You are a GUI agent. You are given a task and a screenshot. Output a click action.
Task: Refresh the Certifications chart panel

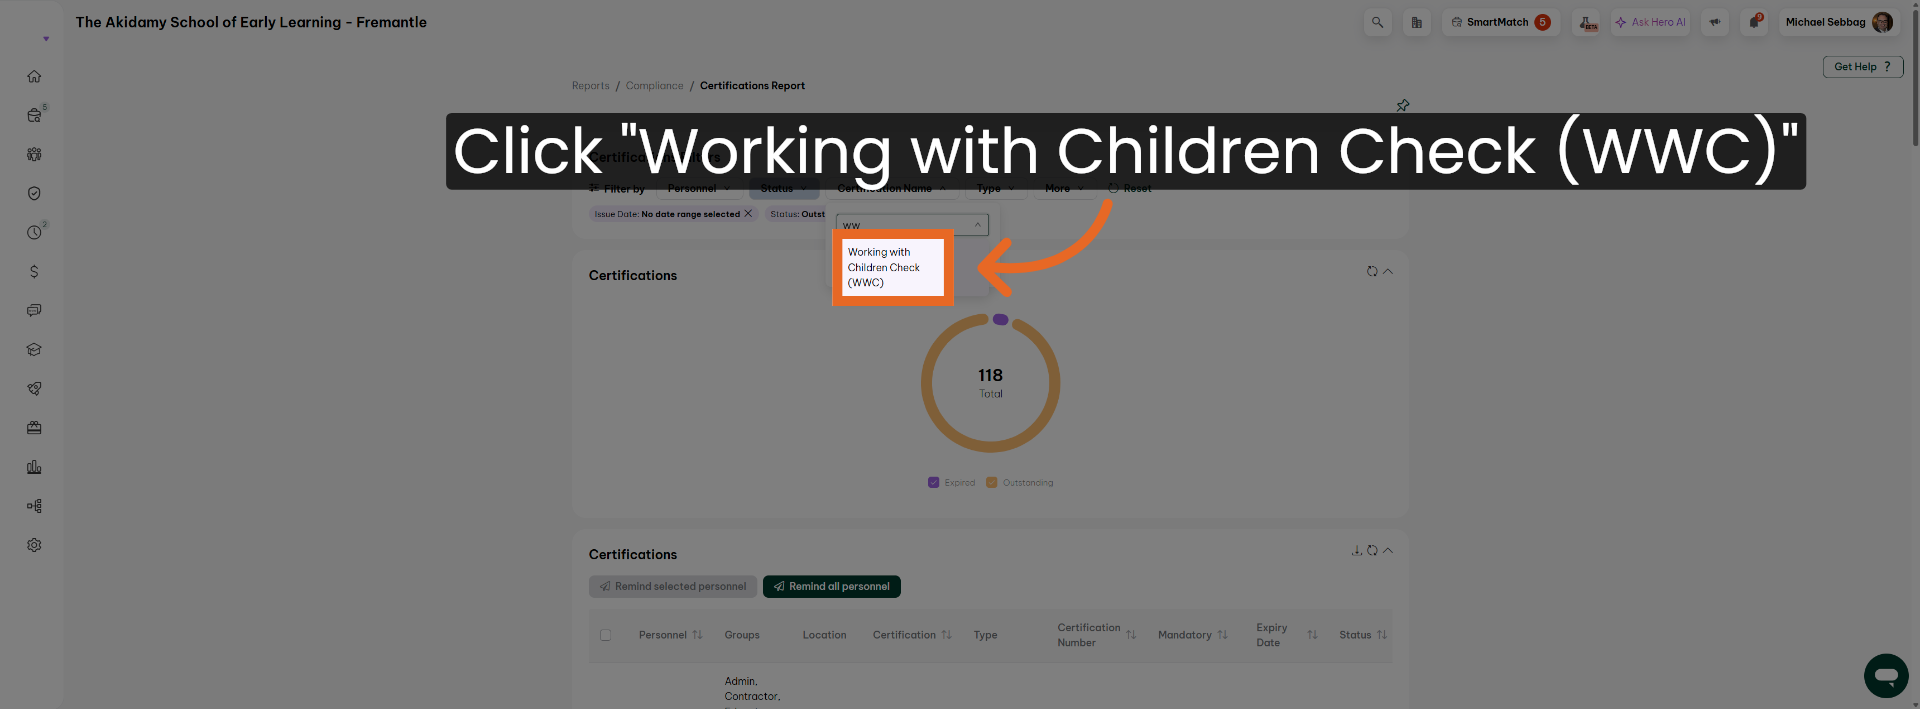tap(1372, 271)
